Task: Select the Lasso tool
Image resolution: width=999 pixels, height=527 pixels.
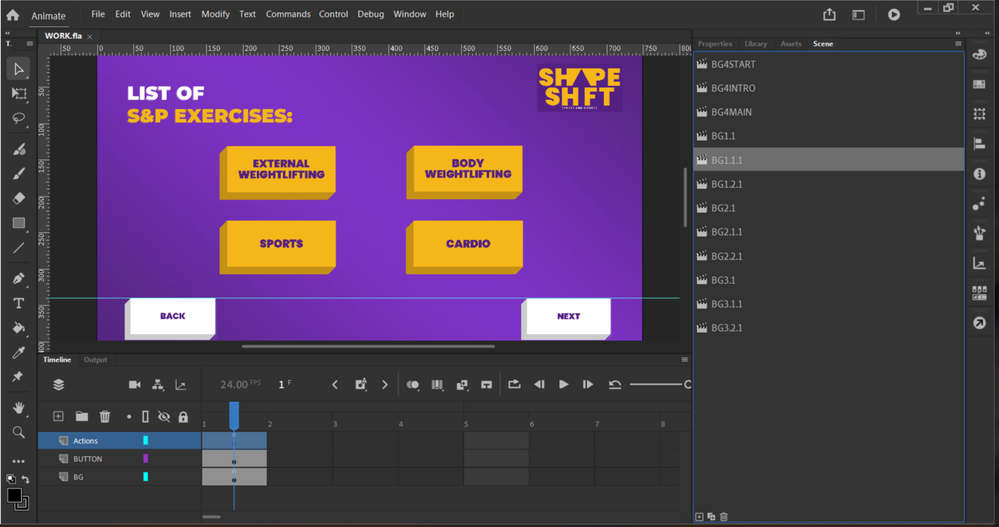Action: coord(18,119)
